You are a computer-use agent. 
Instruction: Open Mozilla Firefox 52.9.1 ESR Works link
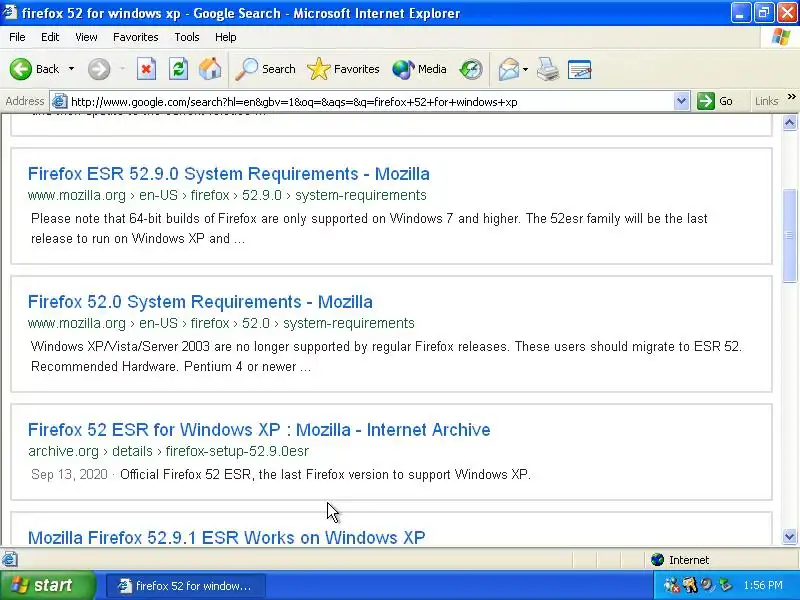pos(227,537)
